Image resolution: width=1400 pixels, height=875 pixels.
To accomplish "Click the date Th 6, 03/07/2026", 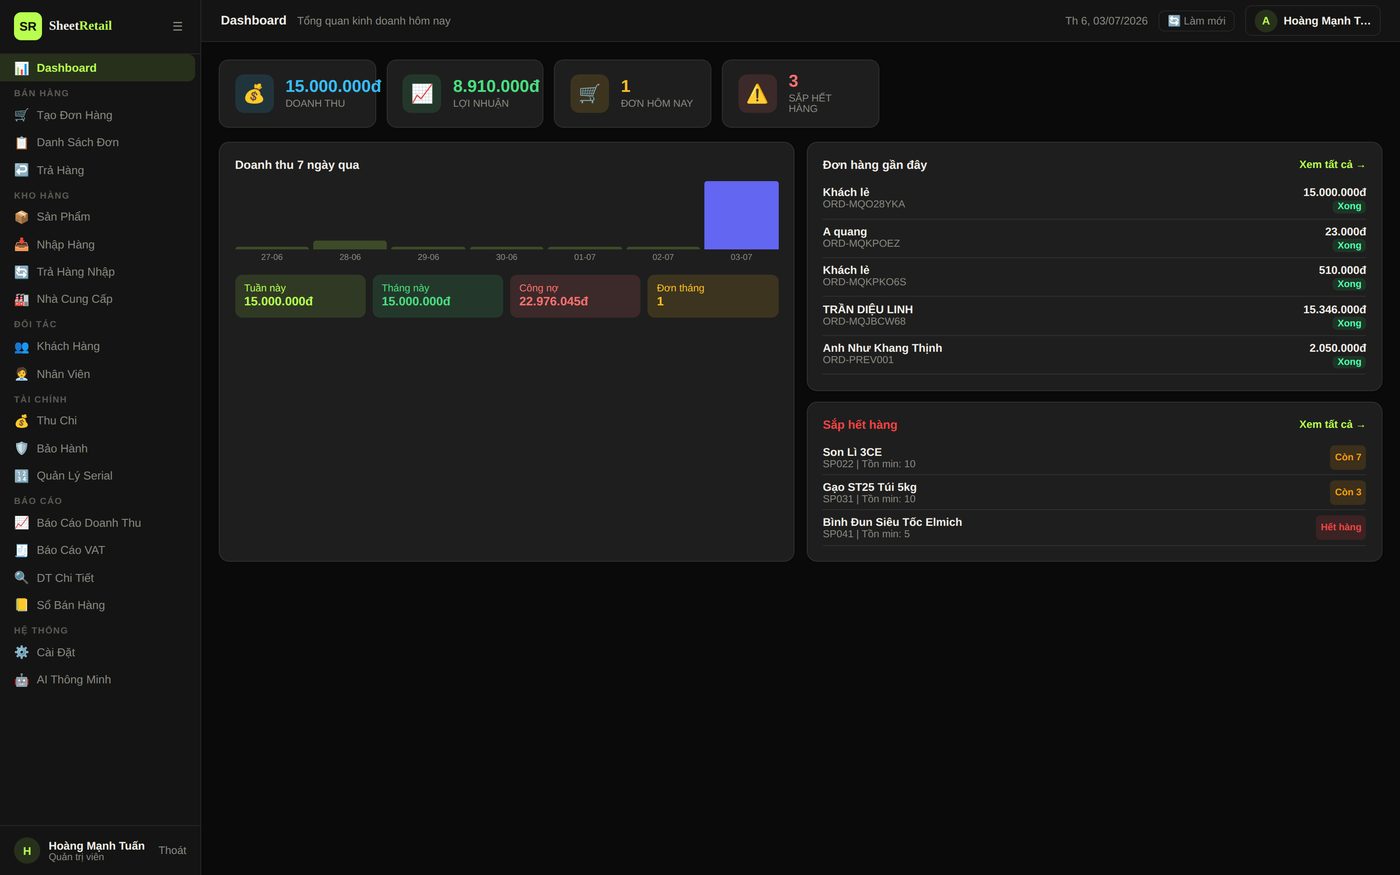I will tap(1106, 21).
